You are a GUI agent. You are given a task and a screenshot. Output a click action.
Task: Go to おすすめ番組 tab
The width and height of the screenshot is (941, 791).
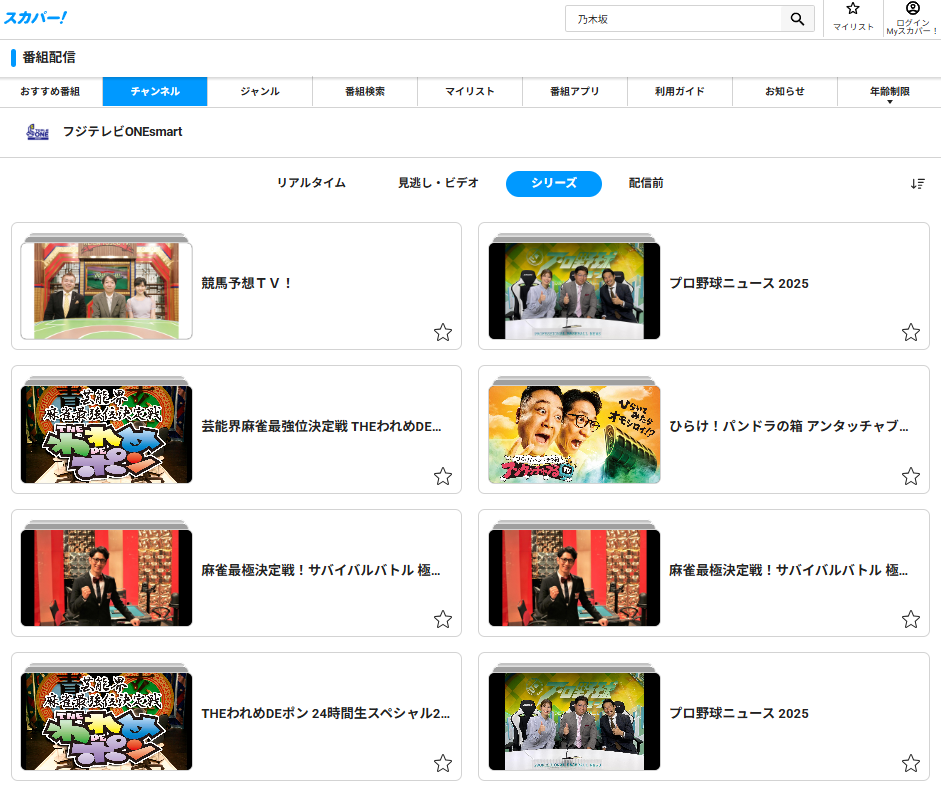tap(50, 92)
